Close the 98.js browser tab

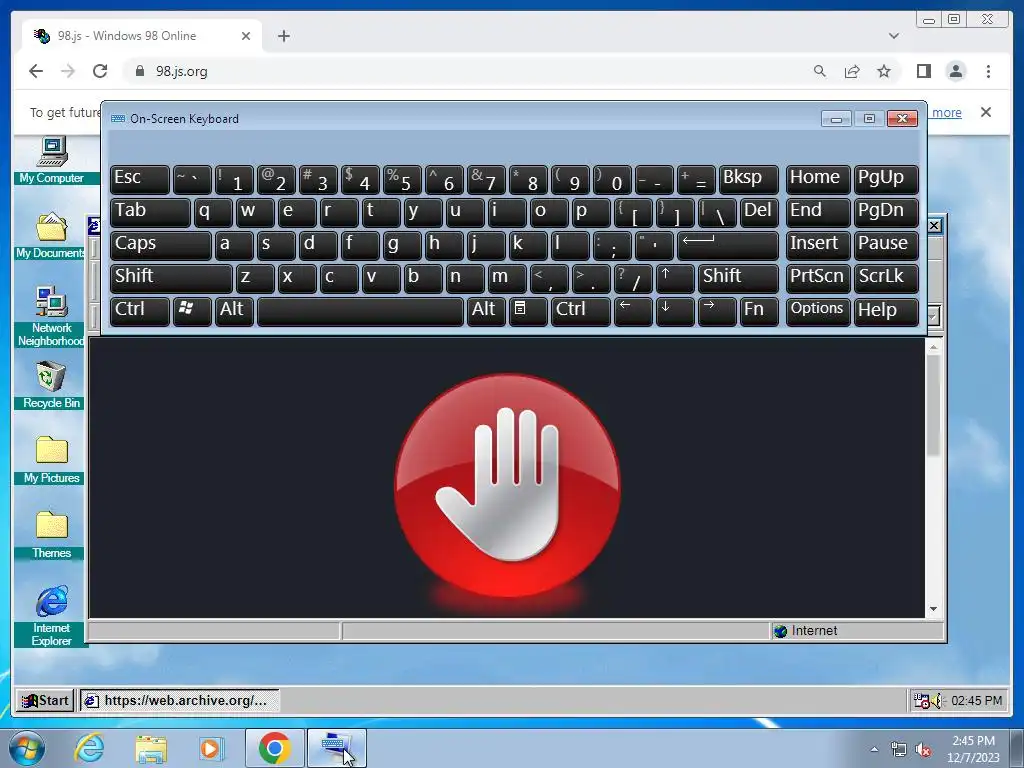[x=246, y=36]
